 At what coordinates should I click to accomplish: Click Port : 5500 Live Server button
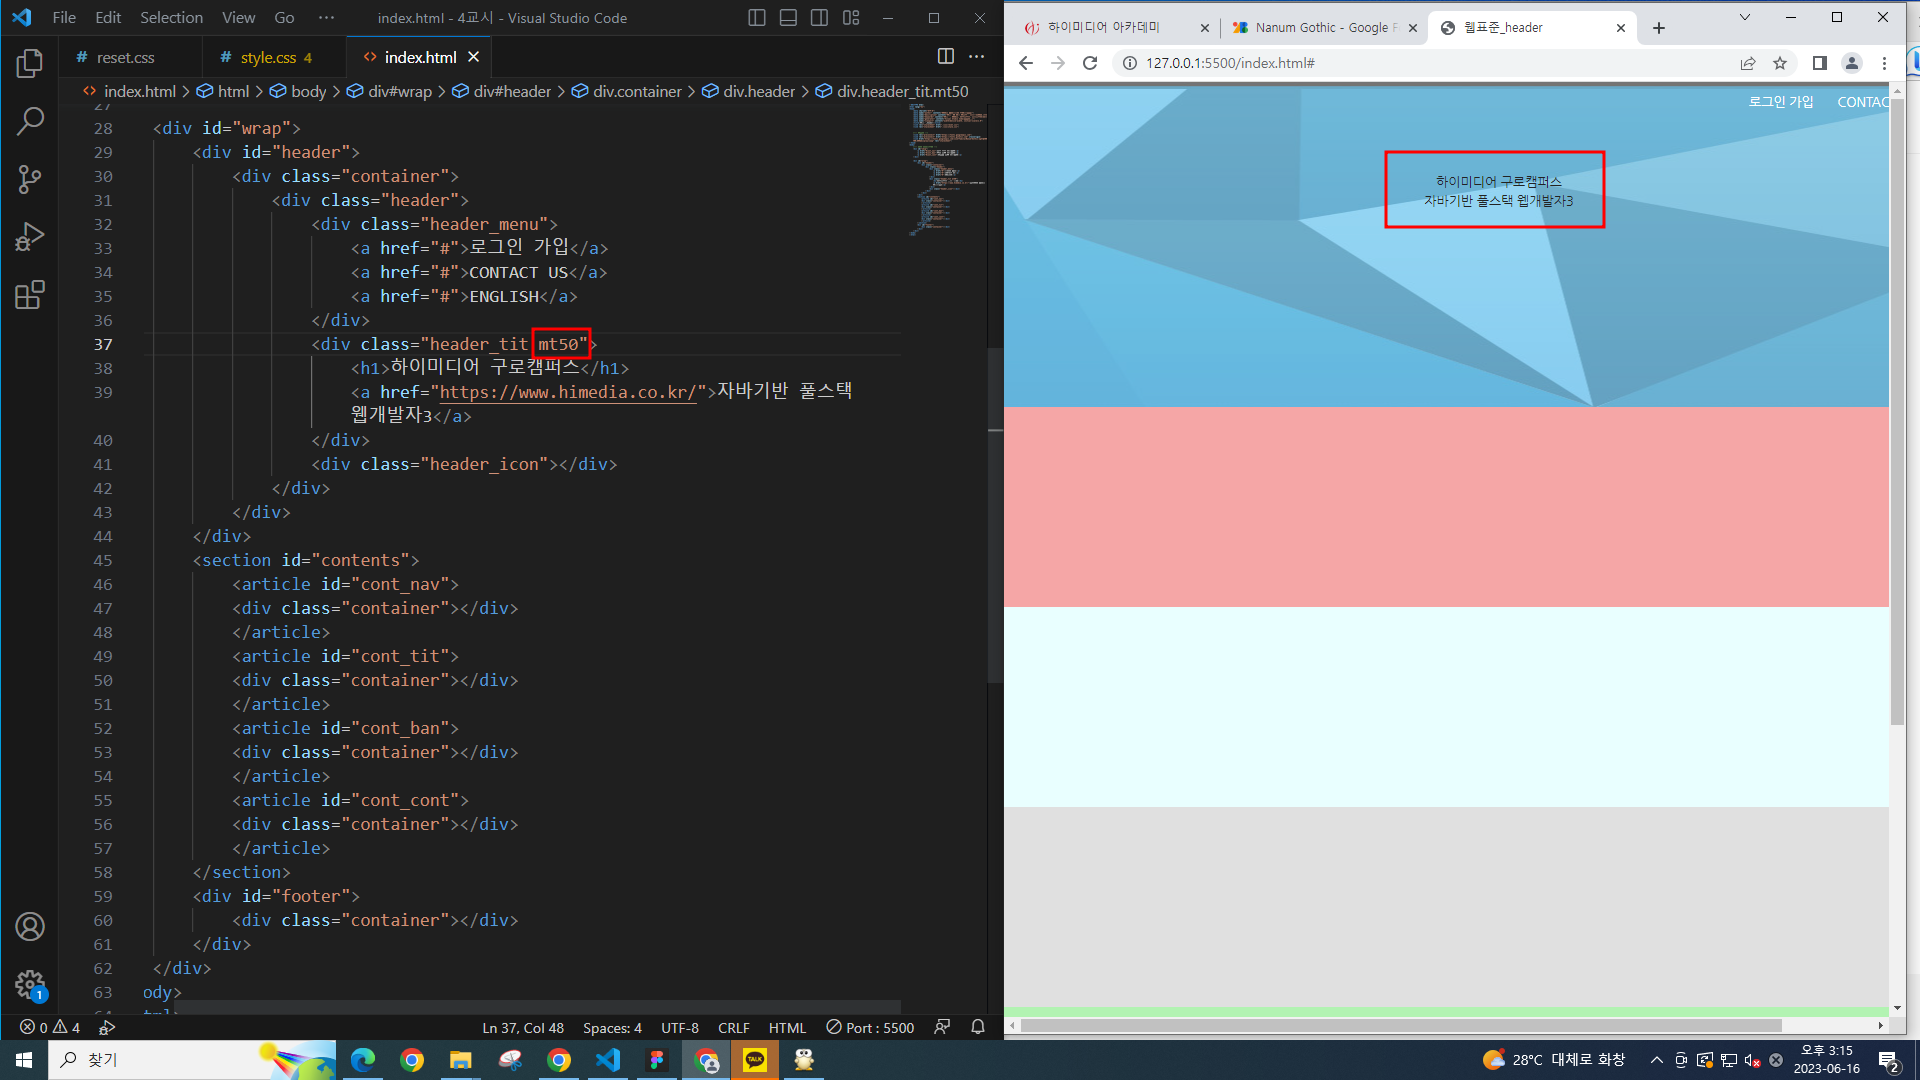(x=870, y=1027)
